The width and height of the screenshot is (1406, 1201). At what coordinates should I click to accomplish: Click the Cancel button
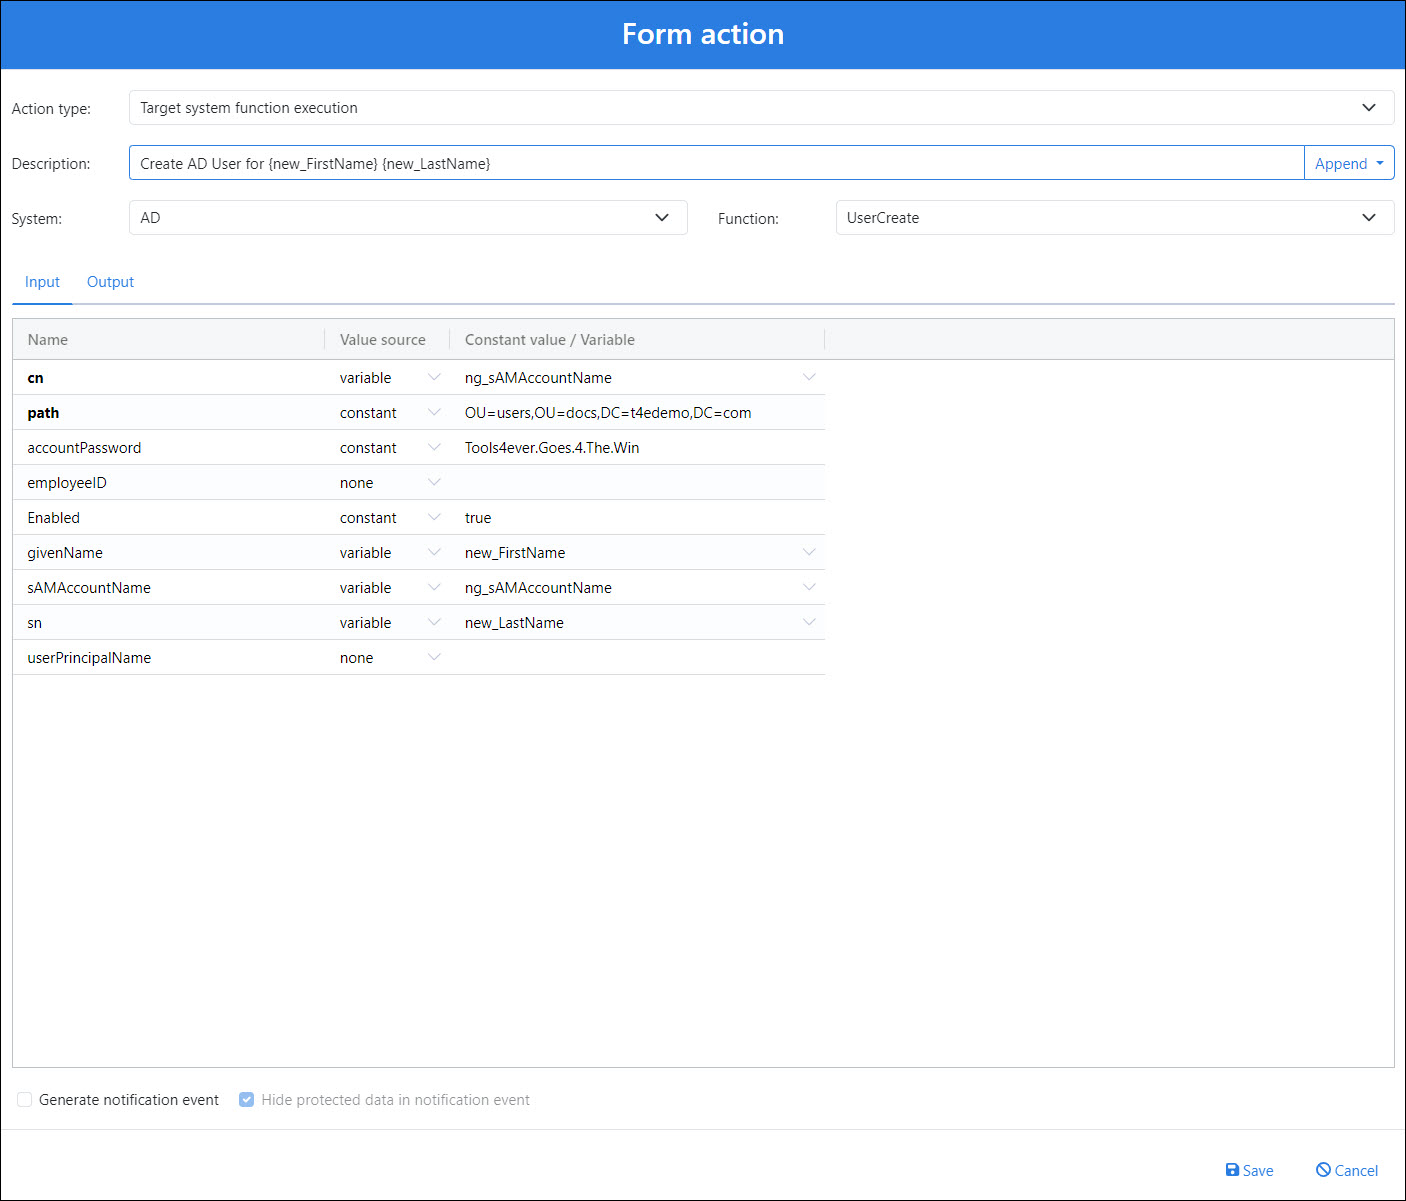pos(1346,1170)
